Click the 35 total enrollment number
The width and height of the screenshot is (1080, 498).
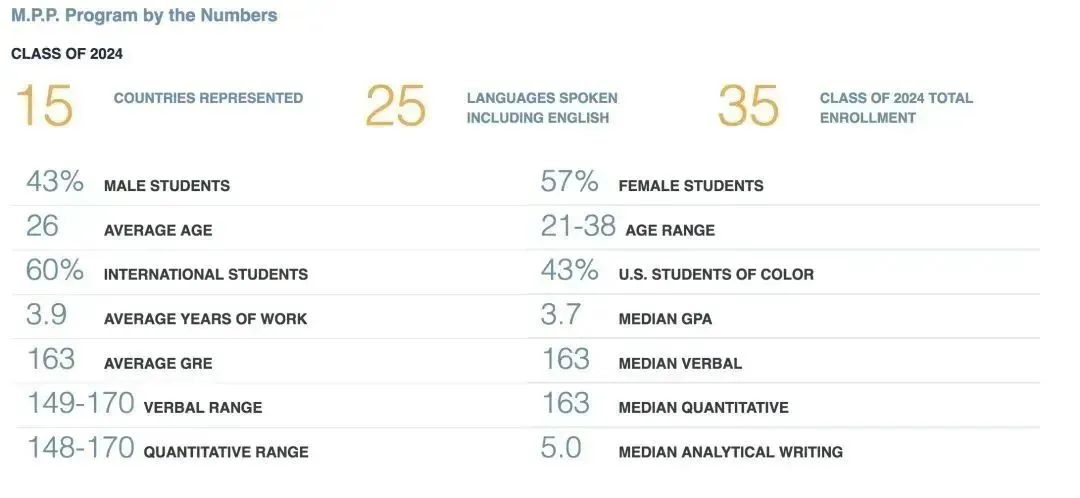click(x=748, y=106)
